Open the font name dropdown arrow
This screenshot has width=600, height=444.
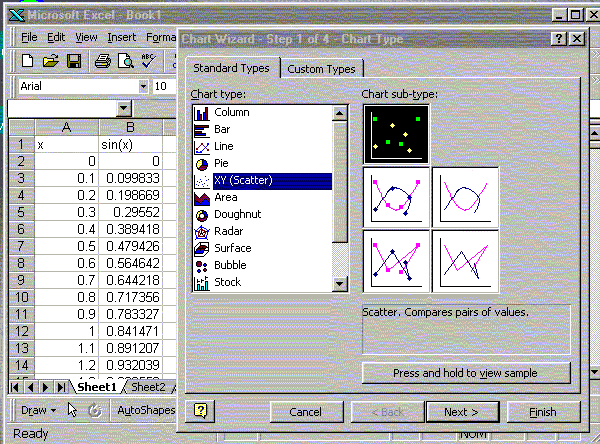click(x=143, y=86)
